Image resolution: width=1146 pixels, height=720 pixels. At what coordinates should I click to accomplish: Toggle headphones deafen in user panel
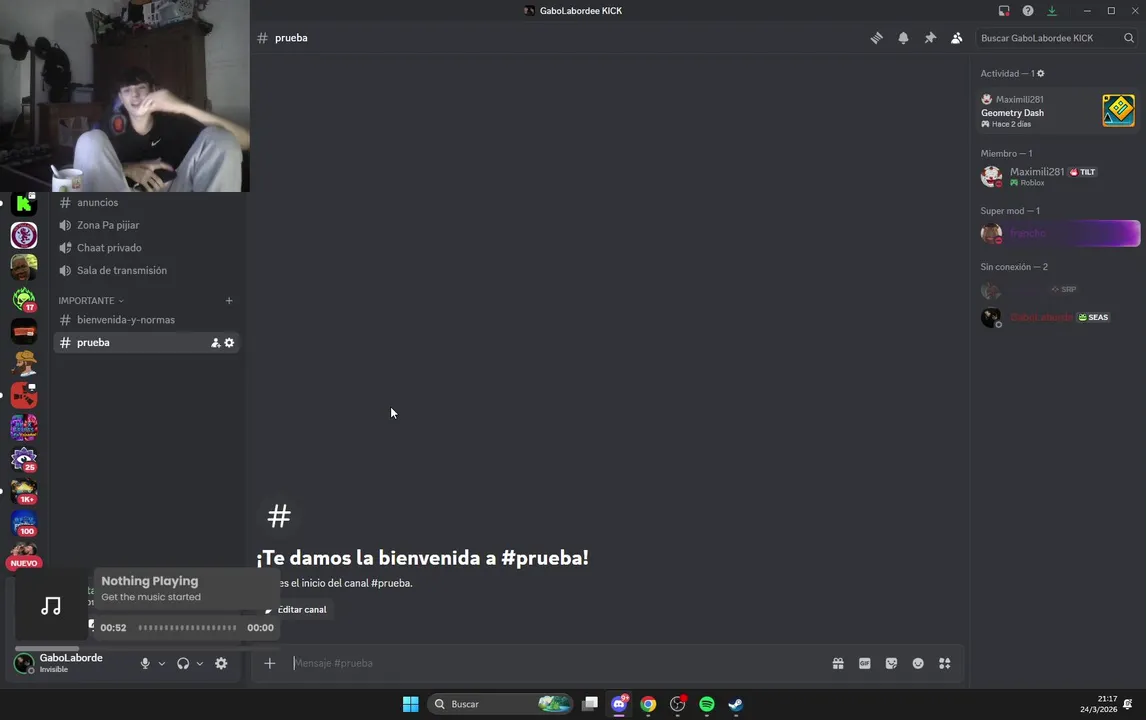click(183, 664)
